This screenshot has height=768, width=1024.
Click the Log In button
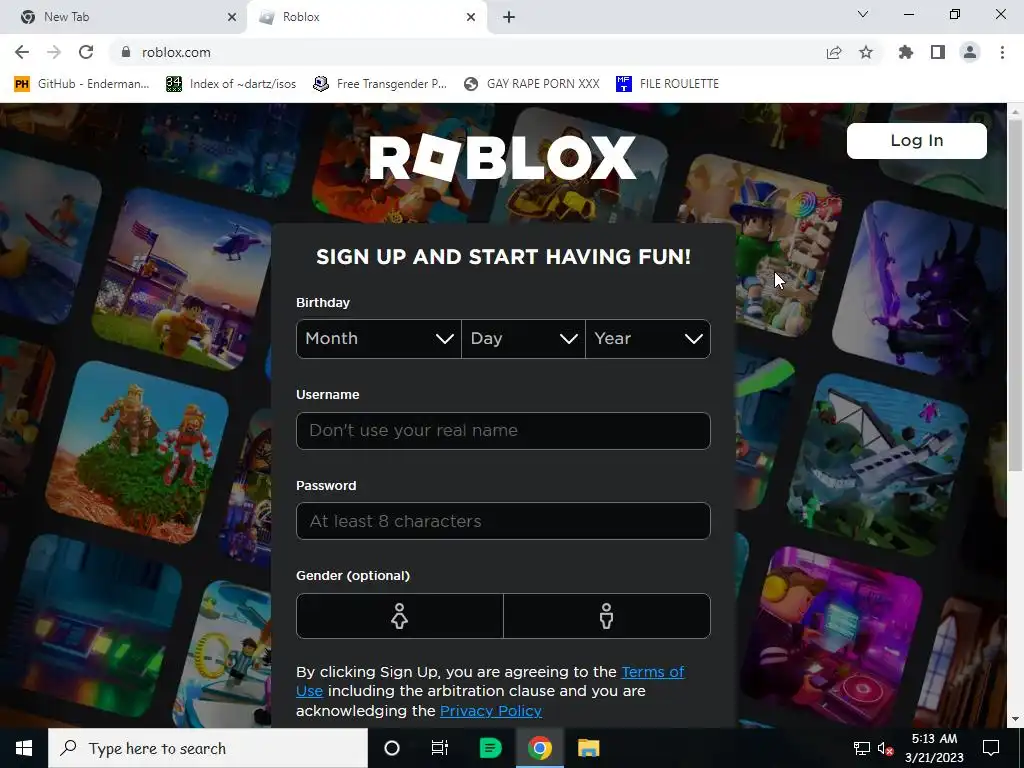(916, 140)
